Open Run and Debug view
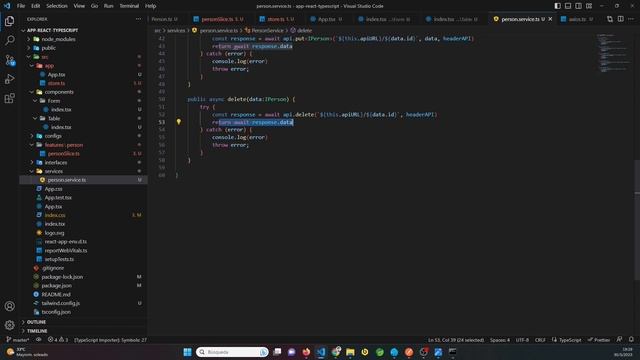Viewport: 640px width, 360px height. pos(9,79)
